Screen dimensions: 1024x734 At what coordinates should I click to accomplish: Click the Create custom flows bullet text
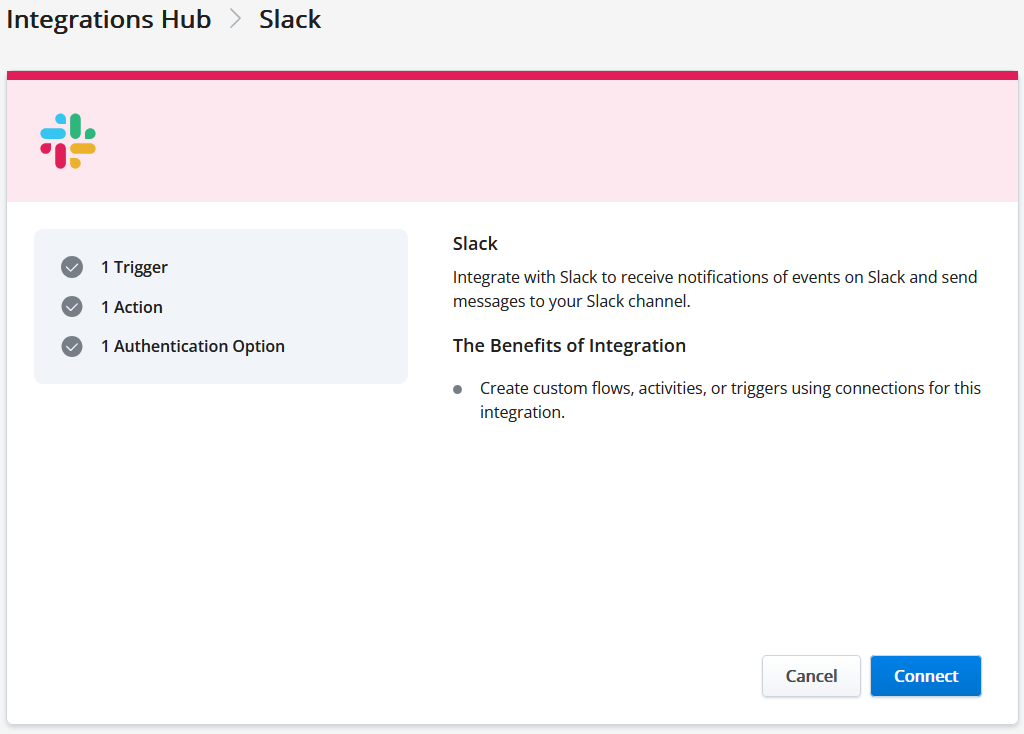(729, 400)
